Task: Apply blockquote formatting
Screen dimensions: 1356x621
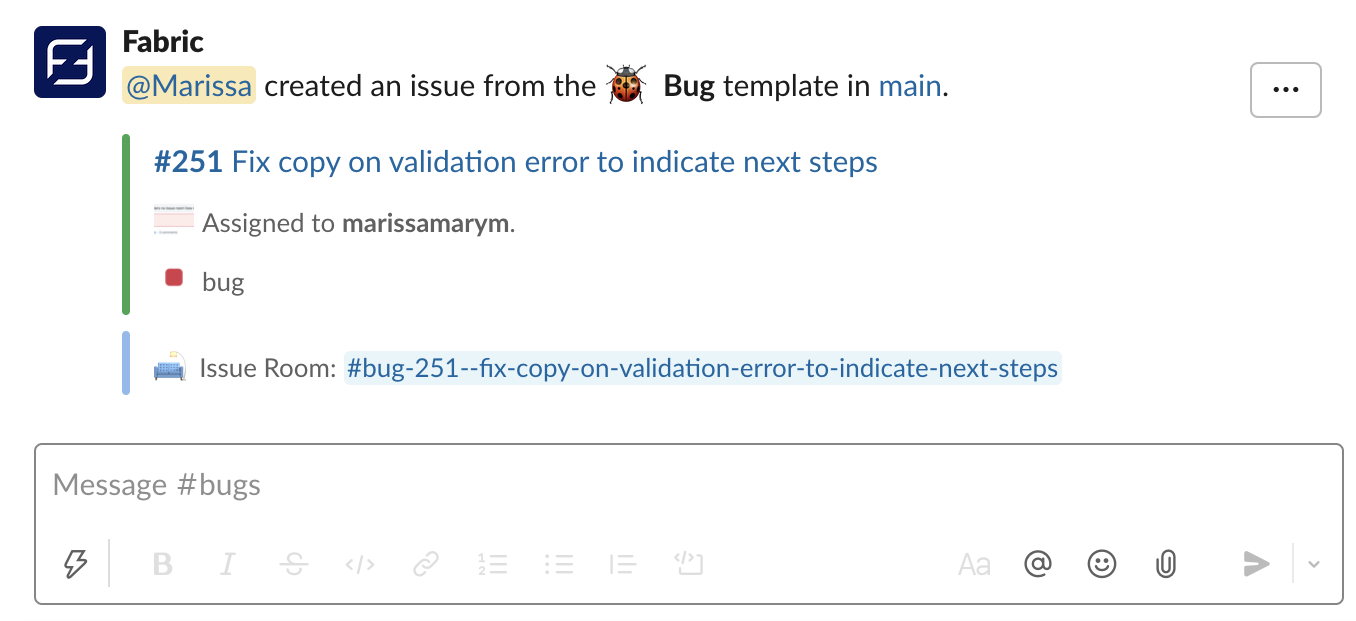Action: point(623,564)
